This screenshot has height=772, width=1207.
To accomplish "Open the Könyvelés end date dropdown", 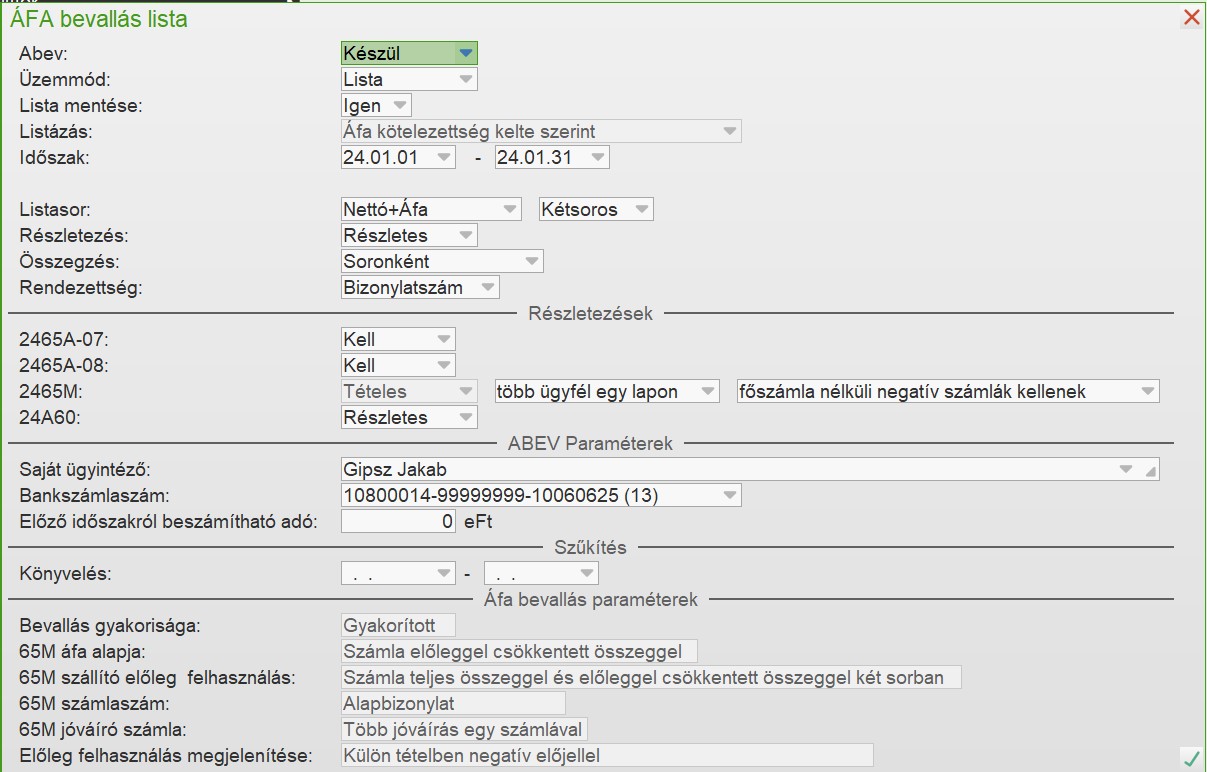I will (x=541, y=573).
